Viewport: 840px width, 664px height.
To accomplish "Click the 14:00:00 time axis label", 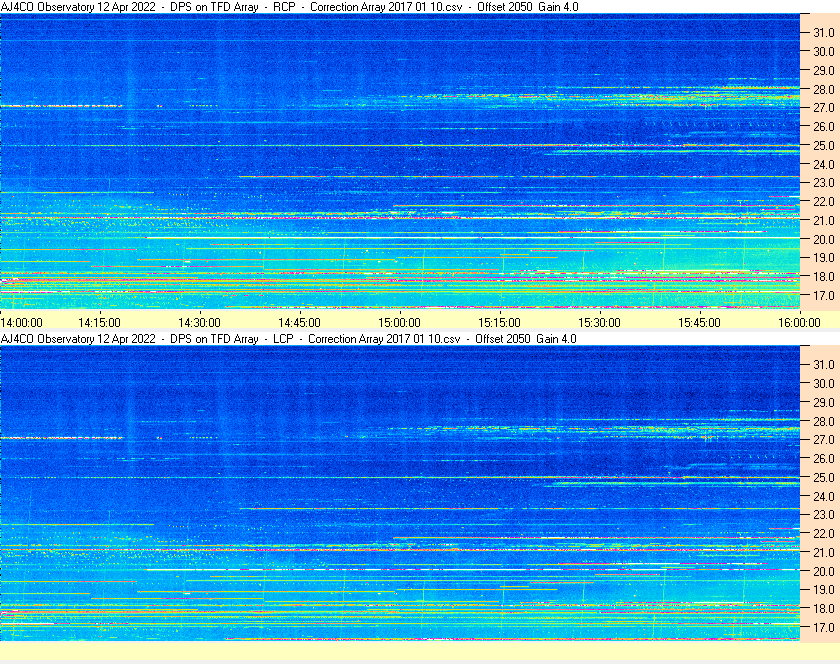I will (x=22, y=322).
